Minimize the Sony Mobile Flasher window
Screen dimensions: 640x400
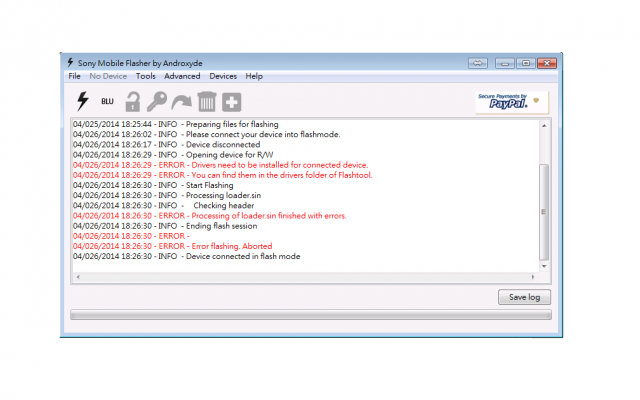(x=505, y=63)
